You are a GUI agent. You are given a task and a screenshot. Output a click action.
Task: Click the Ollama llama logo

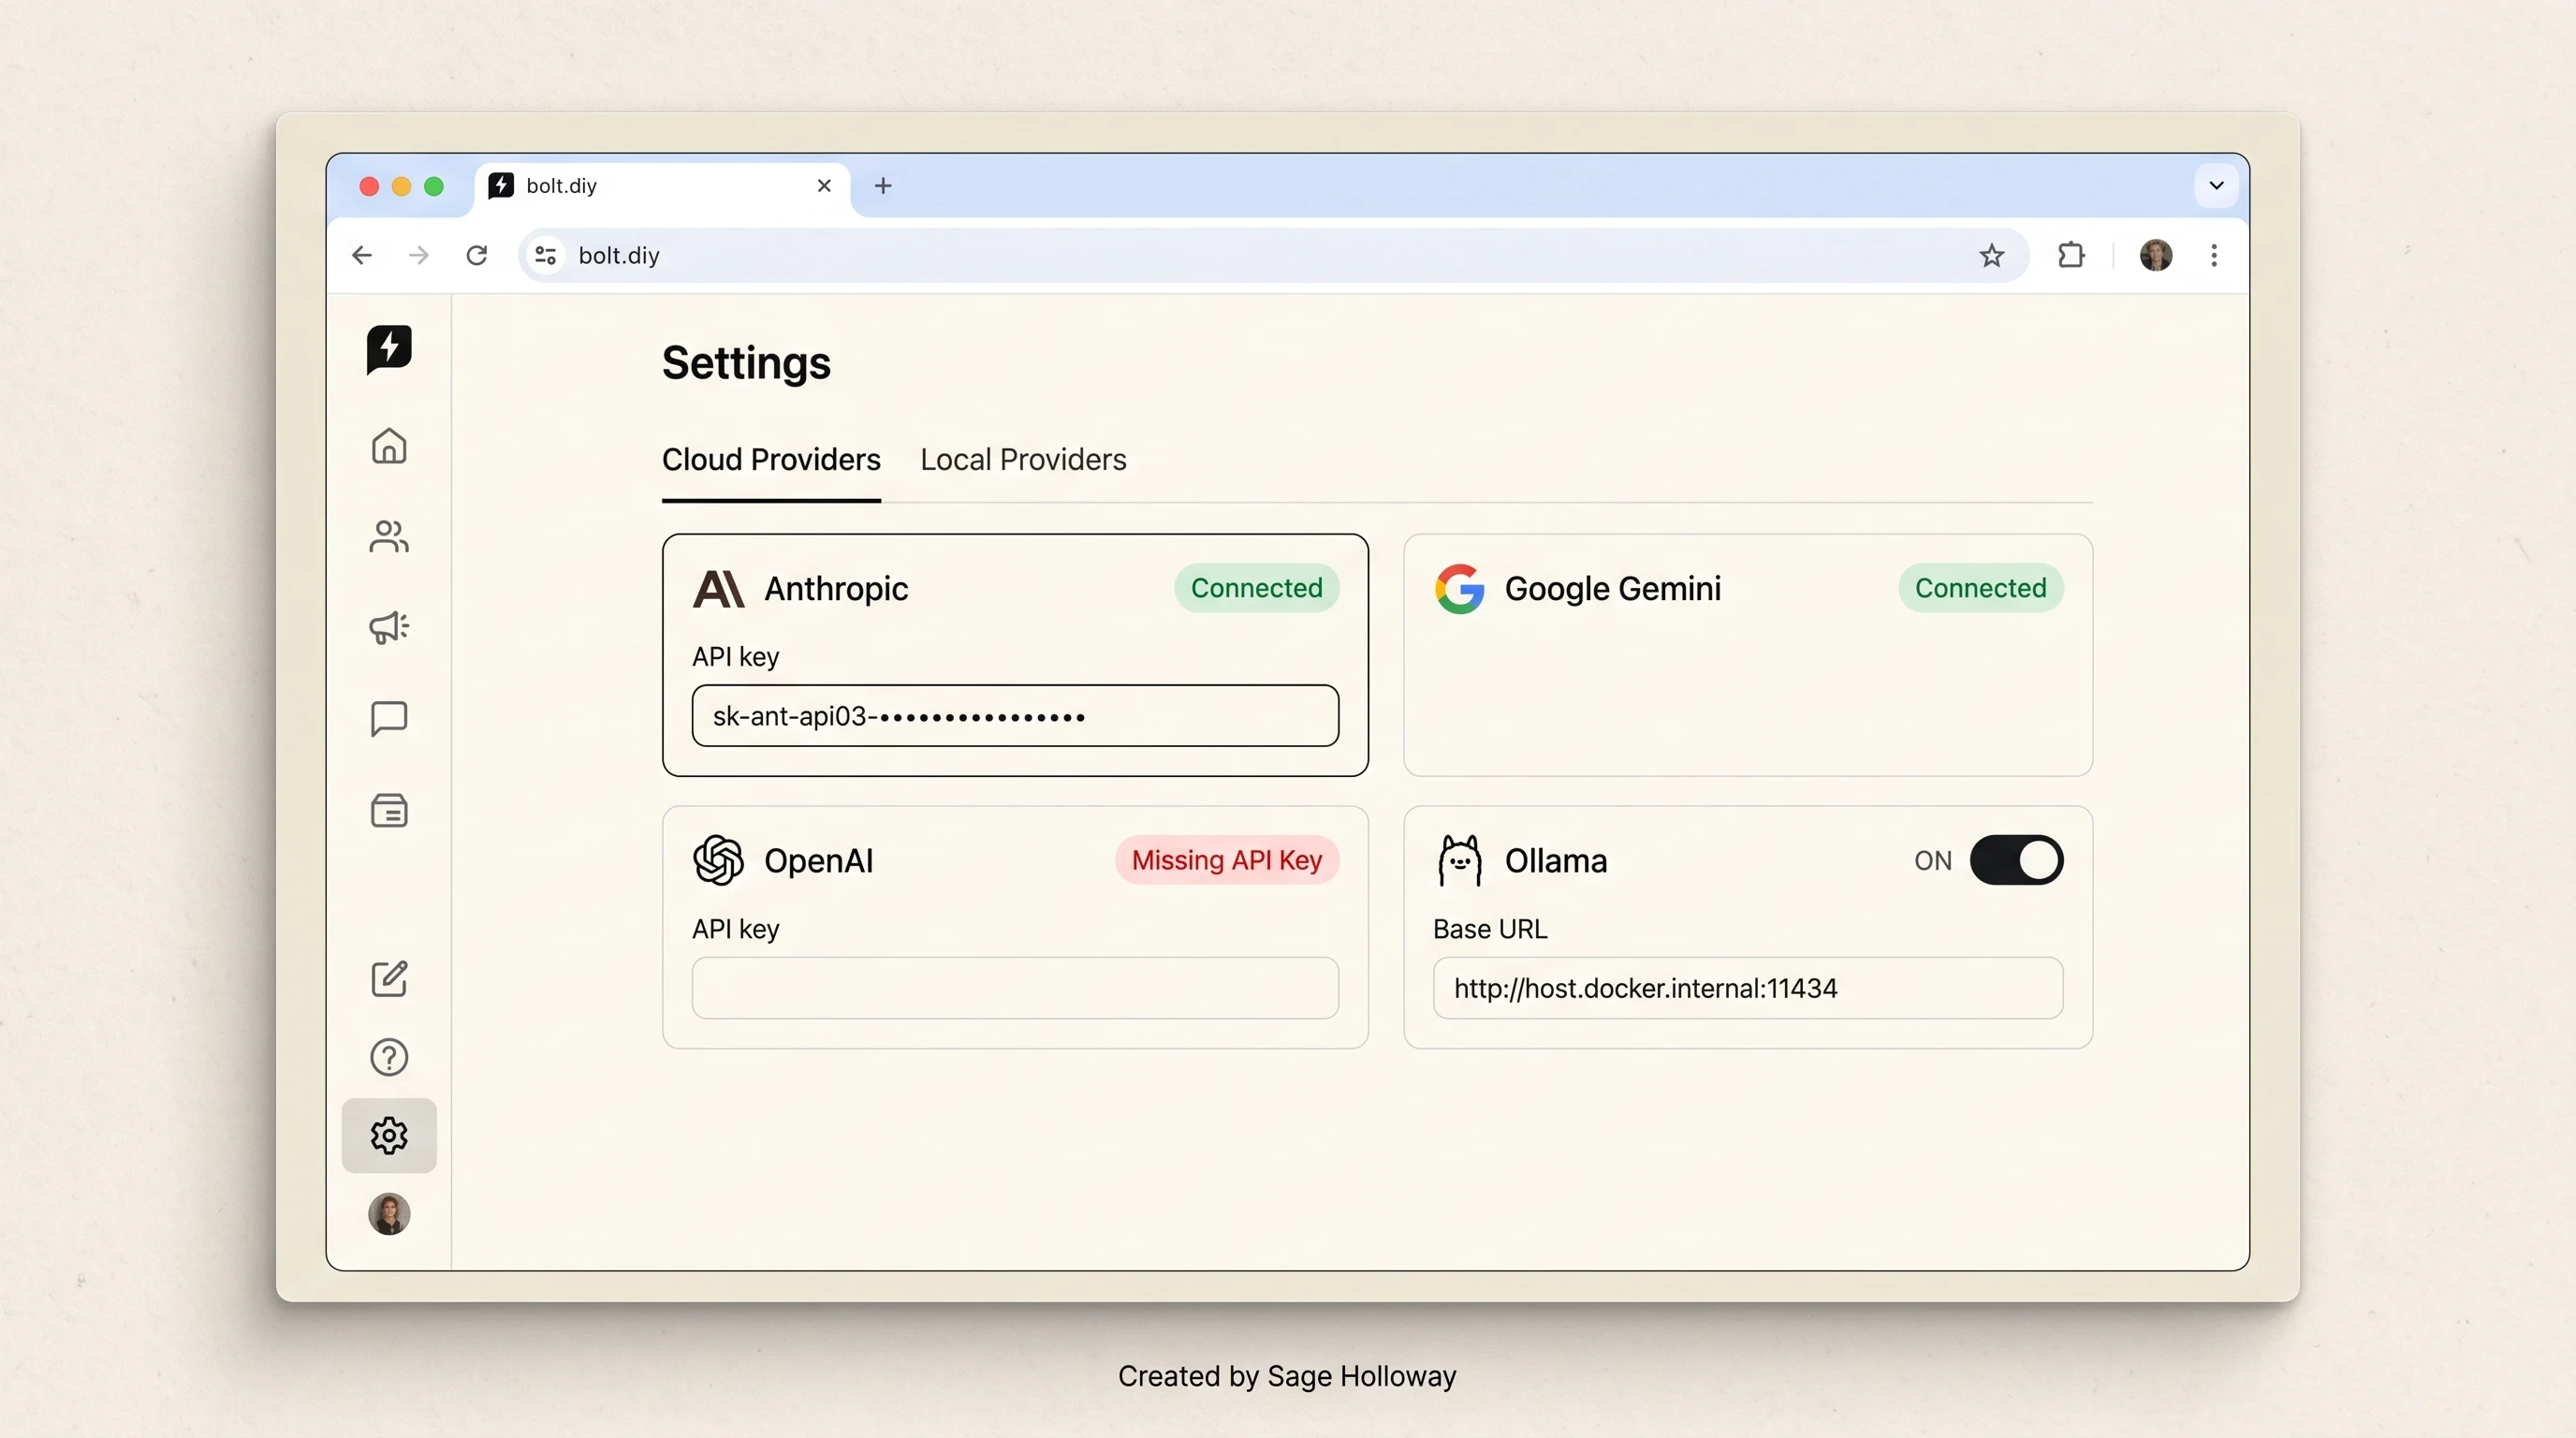[x=1459, y=861]
